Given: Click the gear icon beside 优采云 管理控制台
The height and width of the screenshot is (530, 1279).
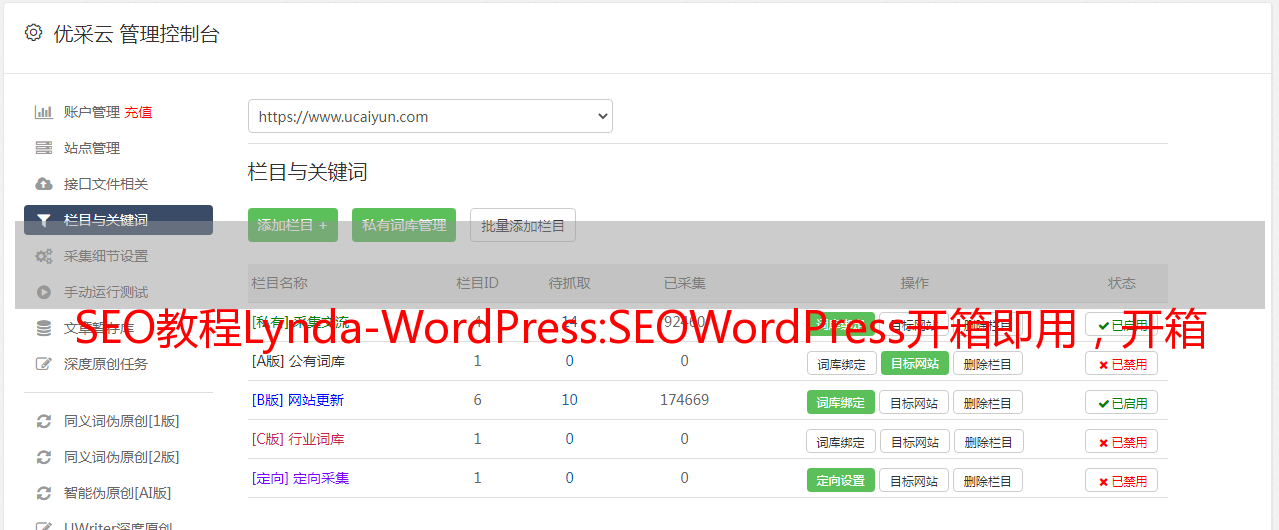Looking at the screenshot, I should (33, 33).
